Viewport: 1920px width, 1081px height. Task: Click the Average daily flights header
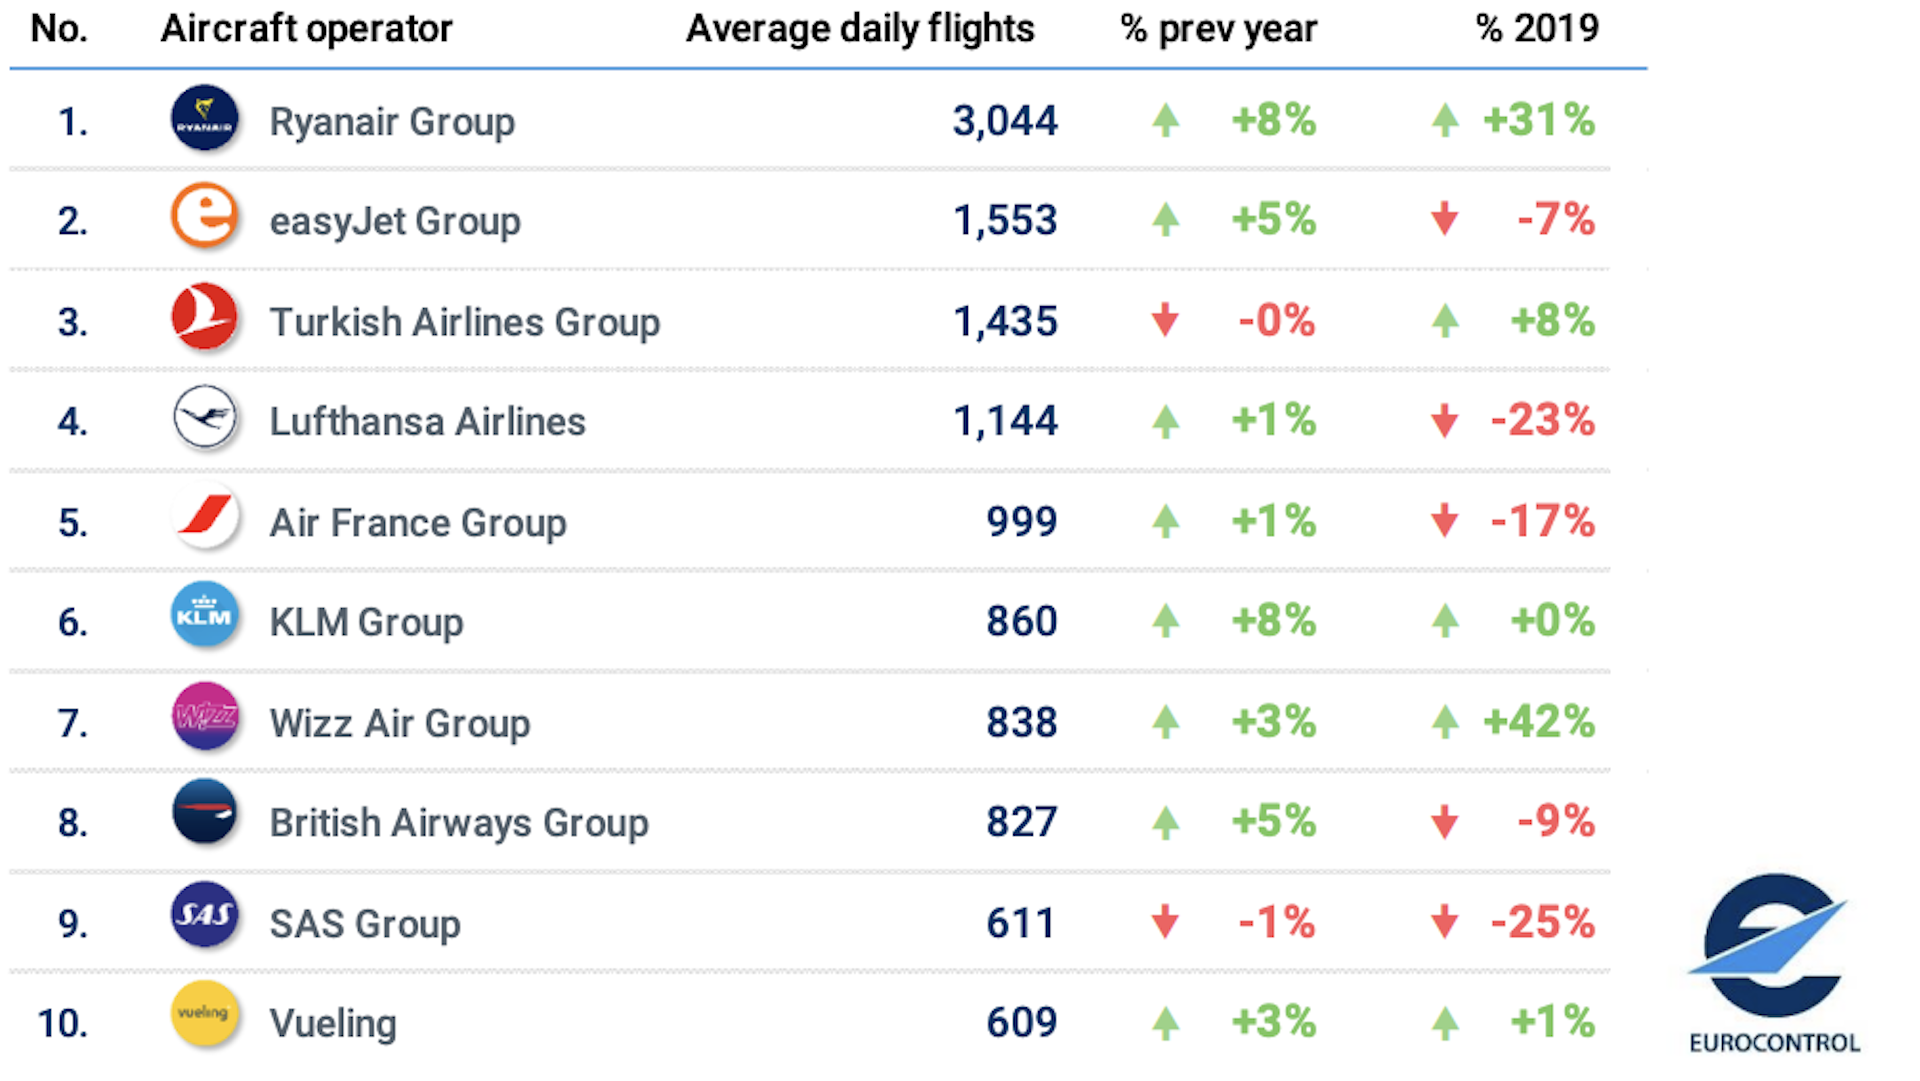pos(860,28)
